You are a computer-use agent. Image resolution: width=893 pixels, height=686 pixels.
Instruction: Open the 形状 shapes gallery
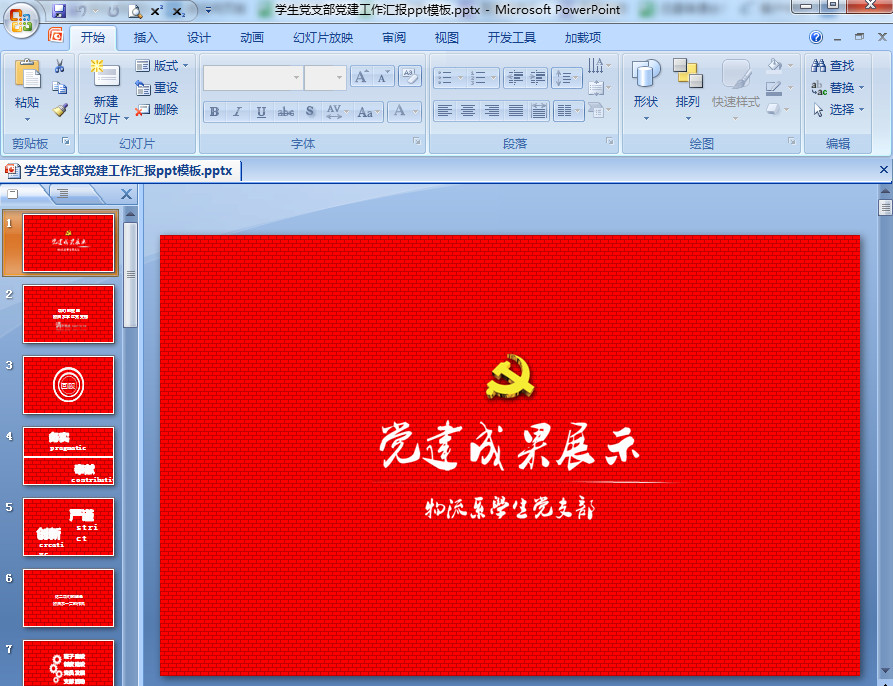[646, 89]
